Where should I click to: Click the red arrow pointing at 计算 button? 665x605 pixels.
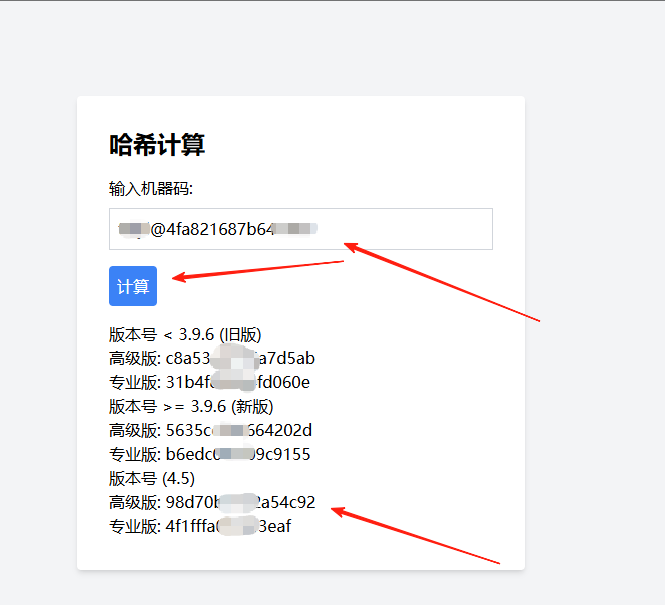259,269
